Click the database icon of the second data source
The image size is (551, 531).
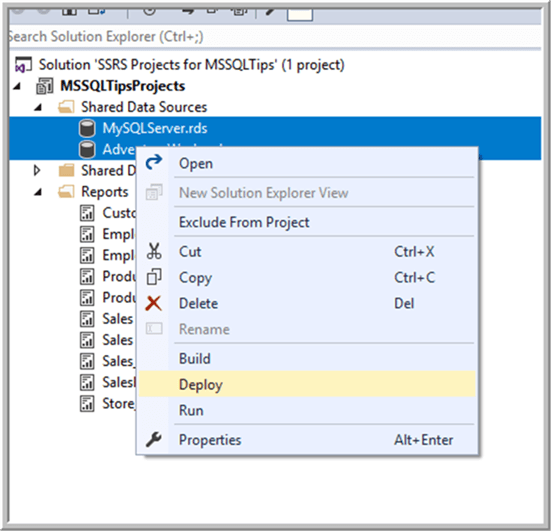click(x=87, y=149)
